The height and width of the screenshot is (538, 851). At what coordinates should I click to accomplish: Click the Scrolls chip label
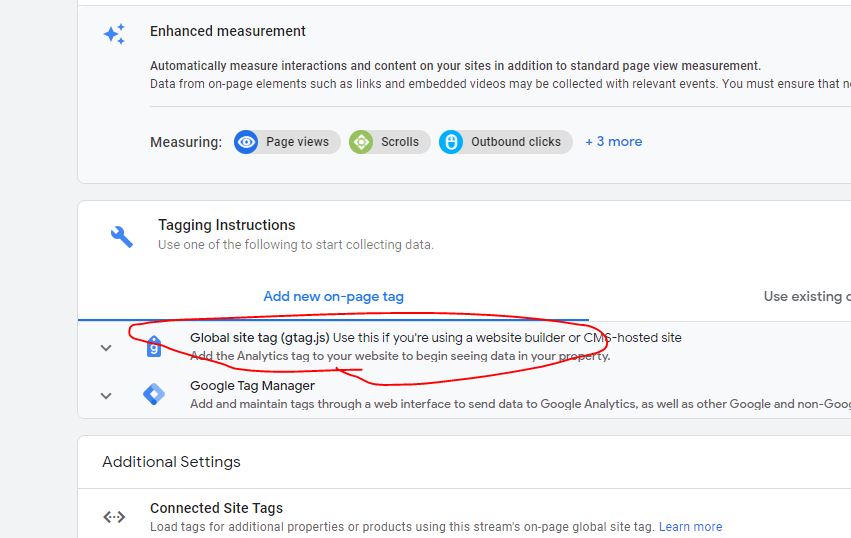pos(400,142)
